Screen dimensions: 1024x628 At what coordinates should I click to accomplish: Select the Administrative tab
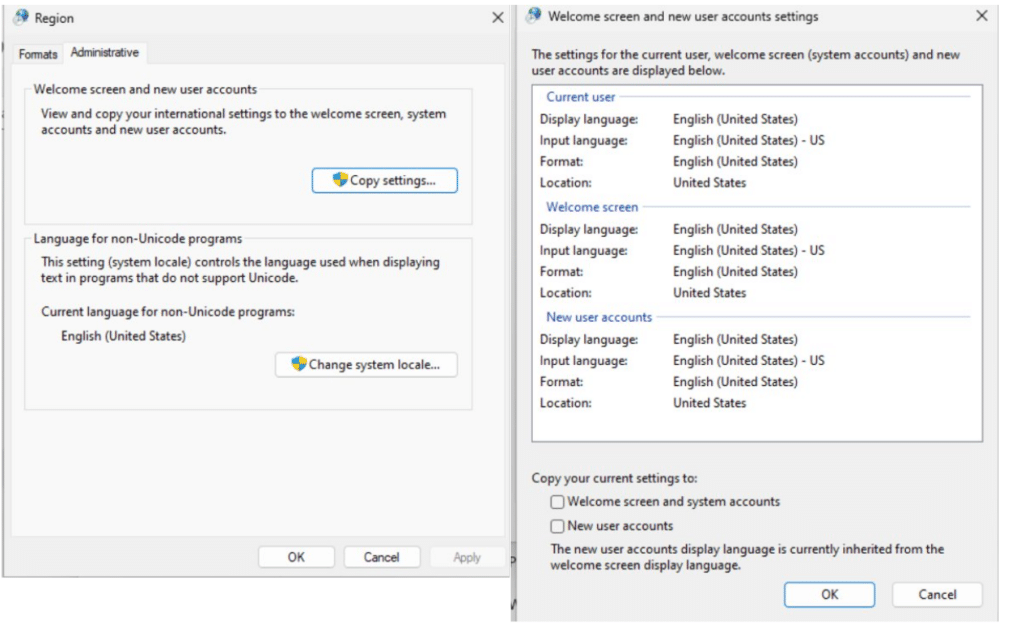[104, 52]
